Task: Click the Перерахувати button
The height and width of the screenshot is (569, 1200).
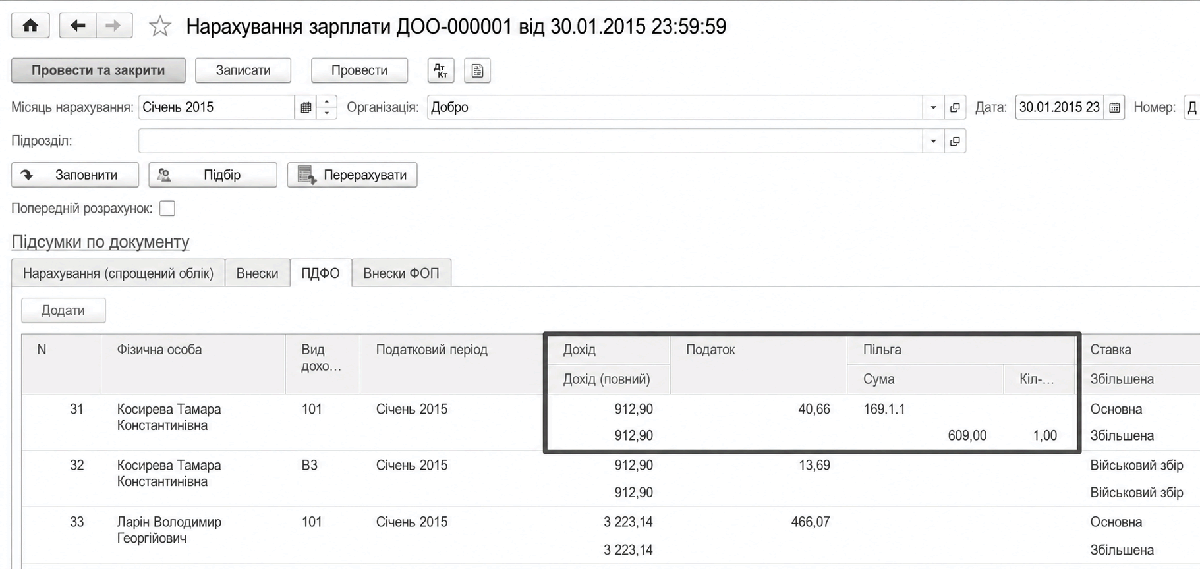Action: (352, 174)
